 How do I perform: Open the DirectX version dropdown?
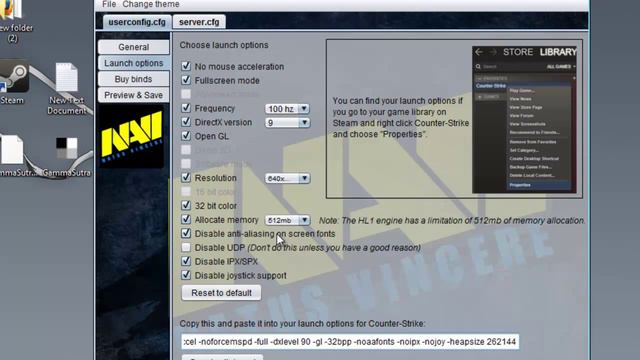coord(287,122)
